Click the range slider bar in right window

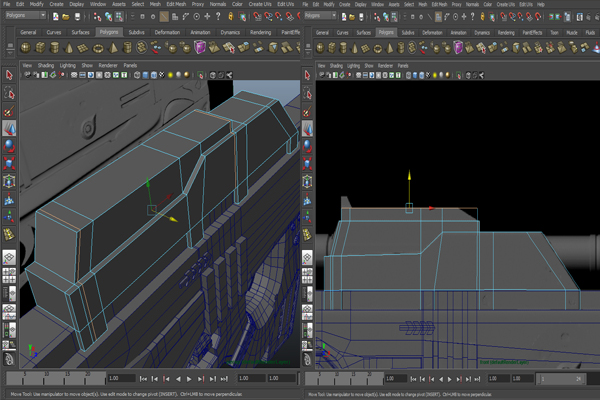[561, 379]
